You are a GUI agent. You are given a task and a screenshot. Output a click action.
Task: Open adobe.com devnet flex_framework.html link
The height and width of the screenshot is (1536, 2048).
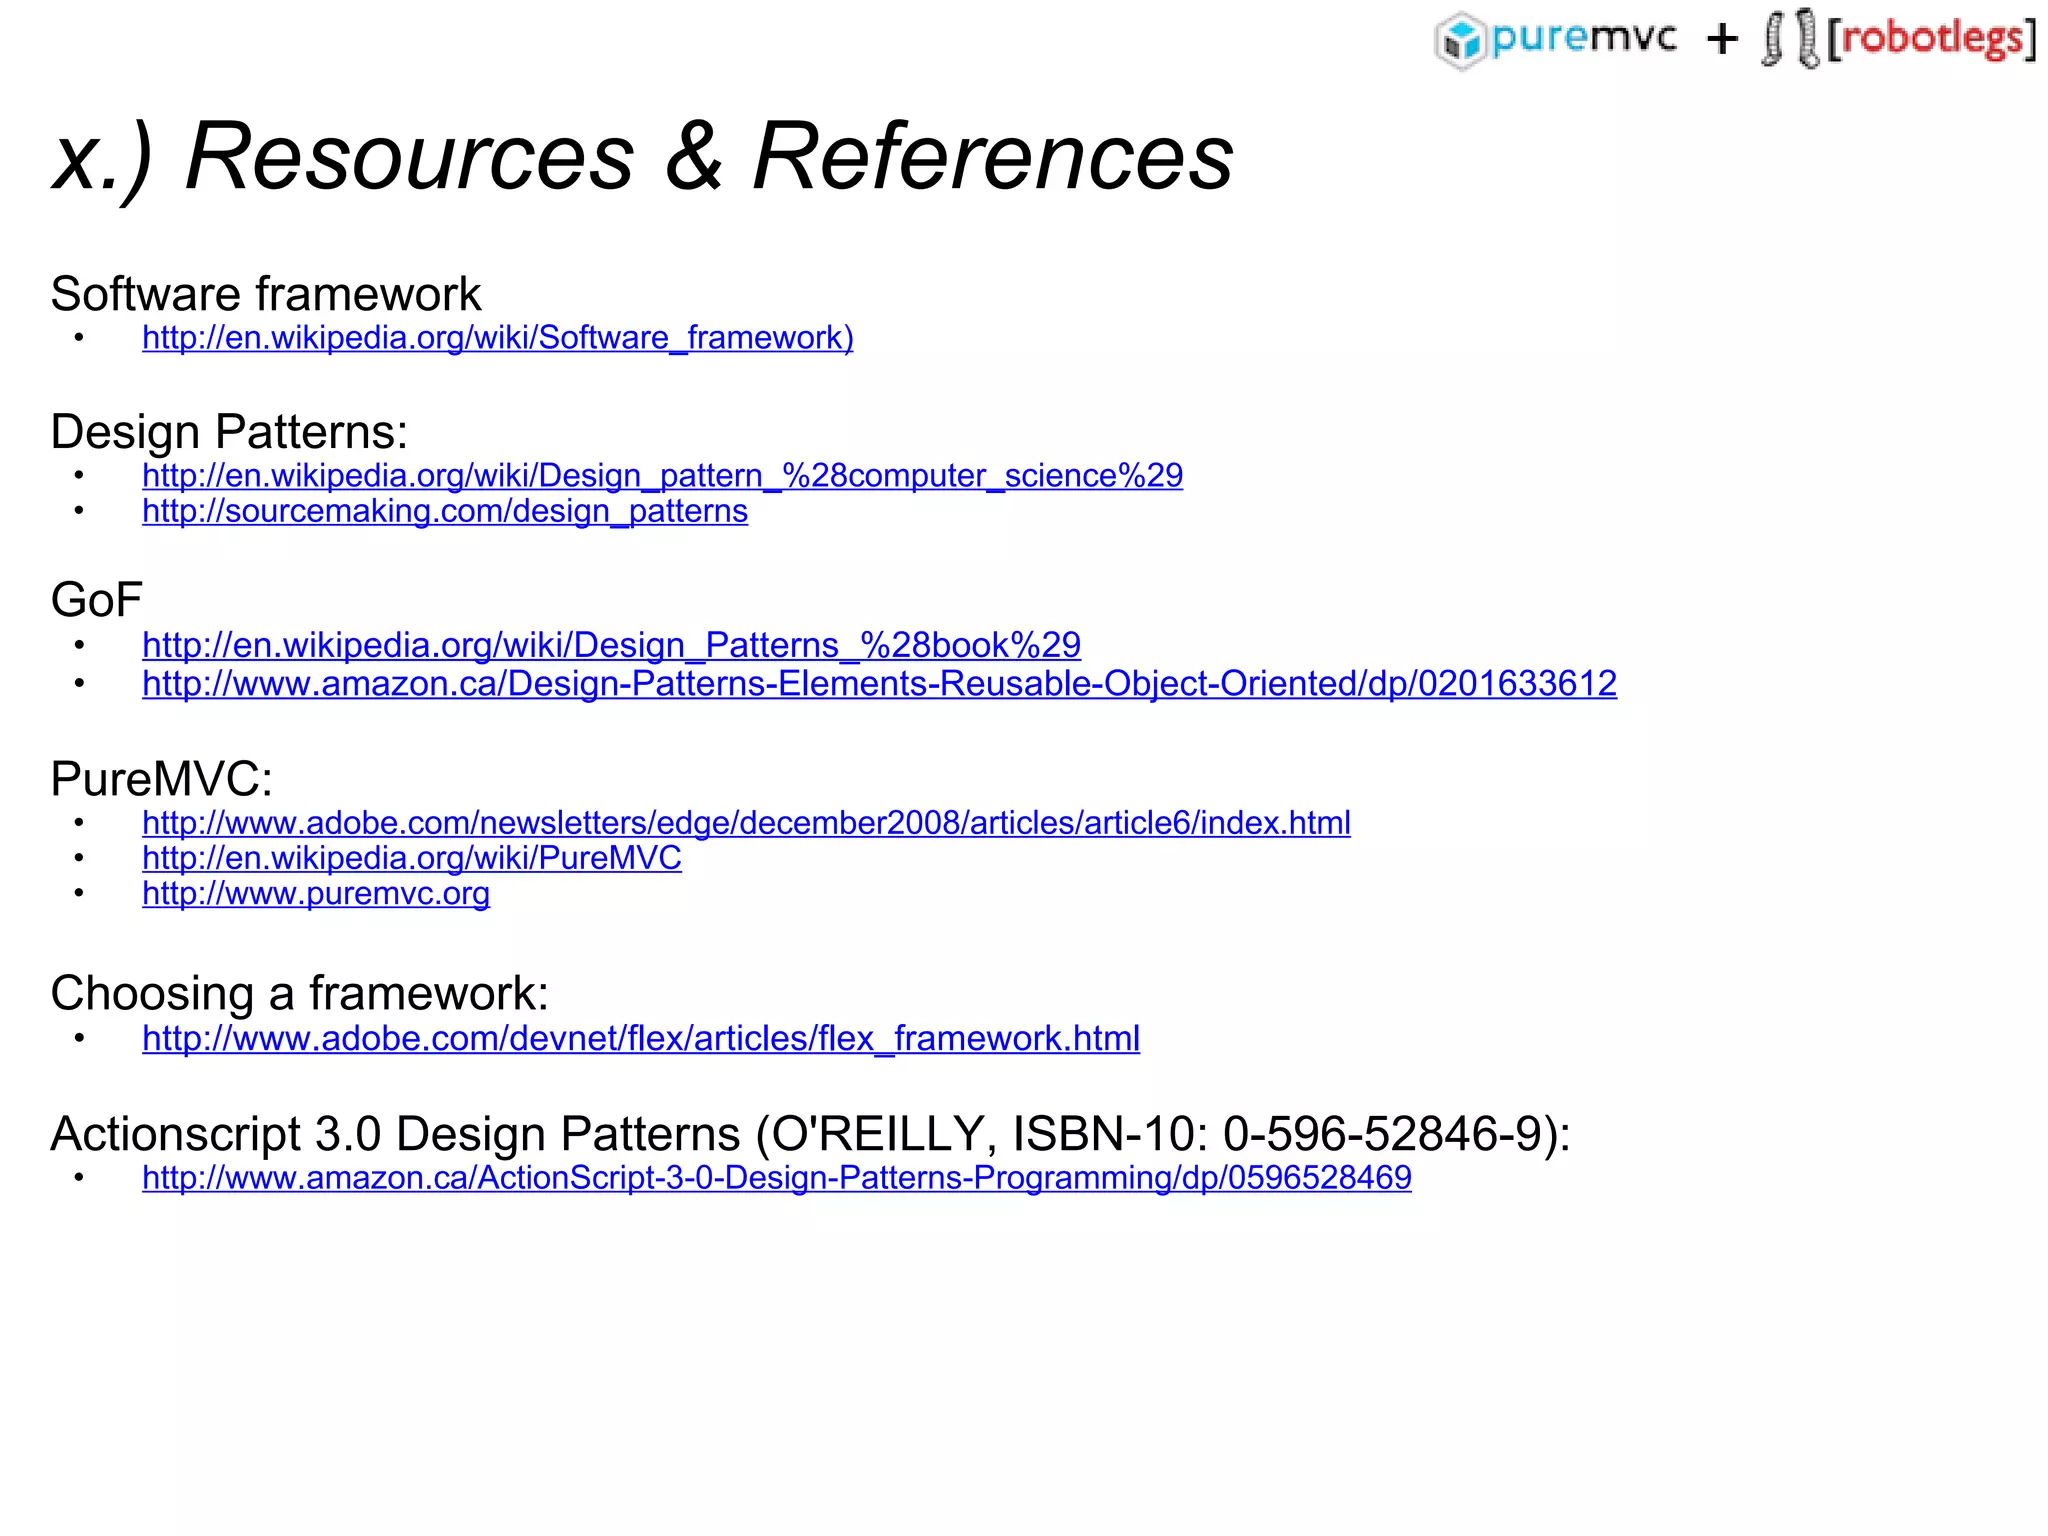click(641, 1039)
